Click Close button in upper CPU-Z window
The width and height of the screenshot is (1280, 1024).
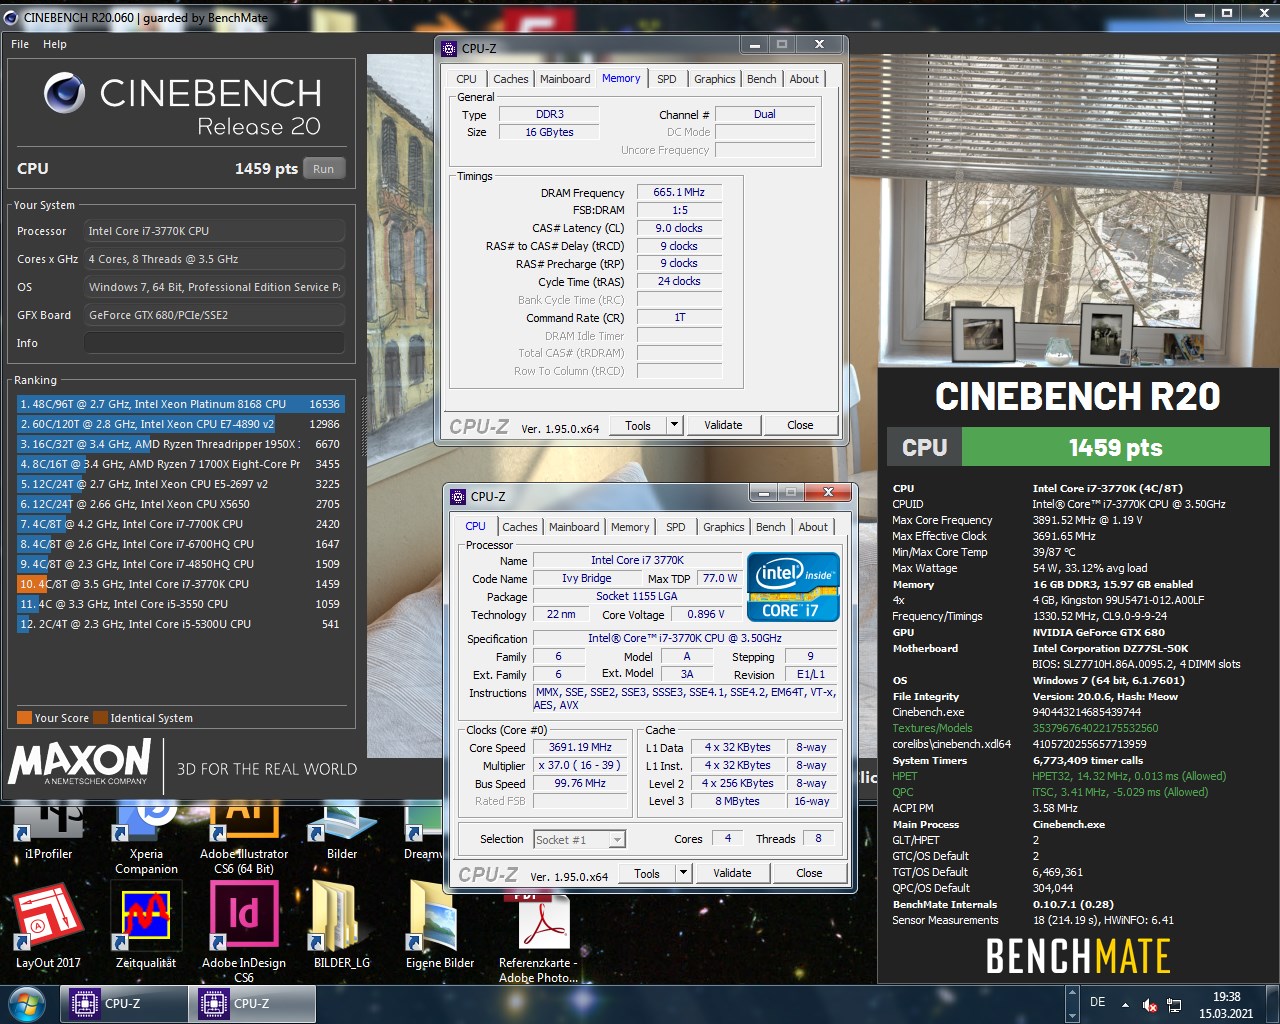(x=800, y=425)
